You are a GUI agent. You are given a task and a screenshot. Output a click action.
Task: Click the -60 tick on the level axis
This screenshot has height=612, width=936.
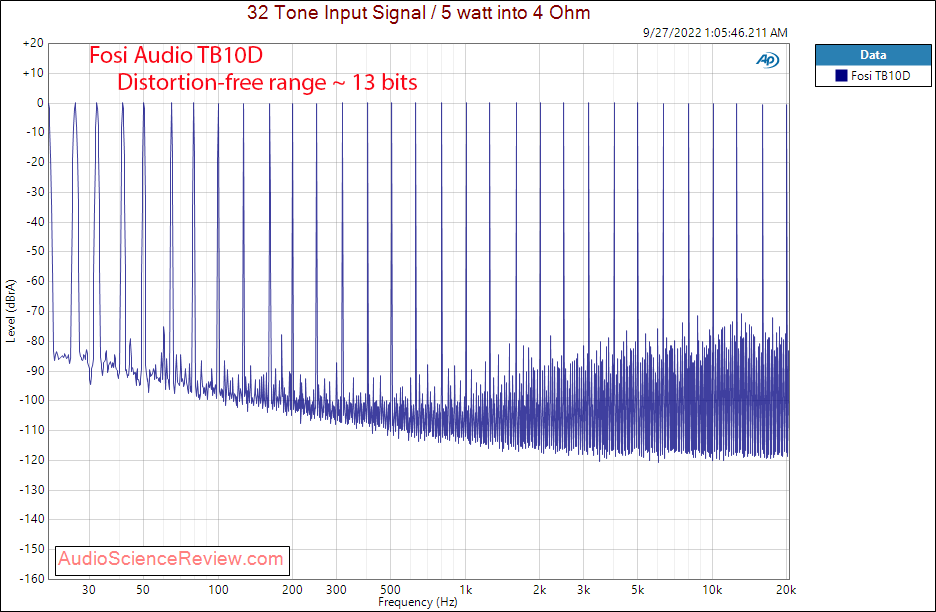tap(35, 281)
